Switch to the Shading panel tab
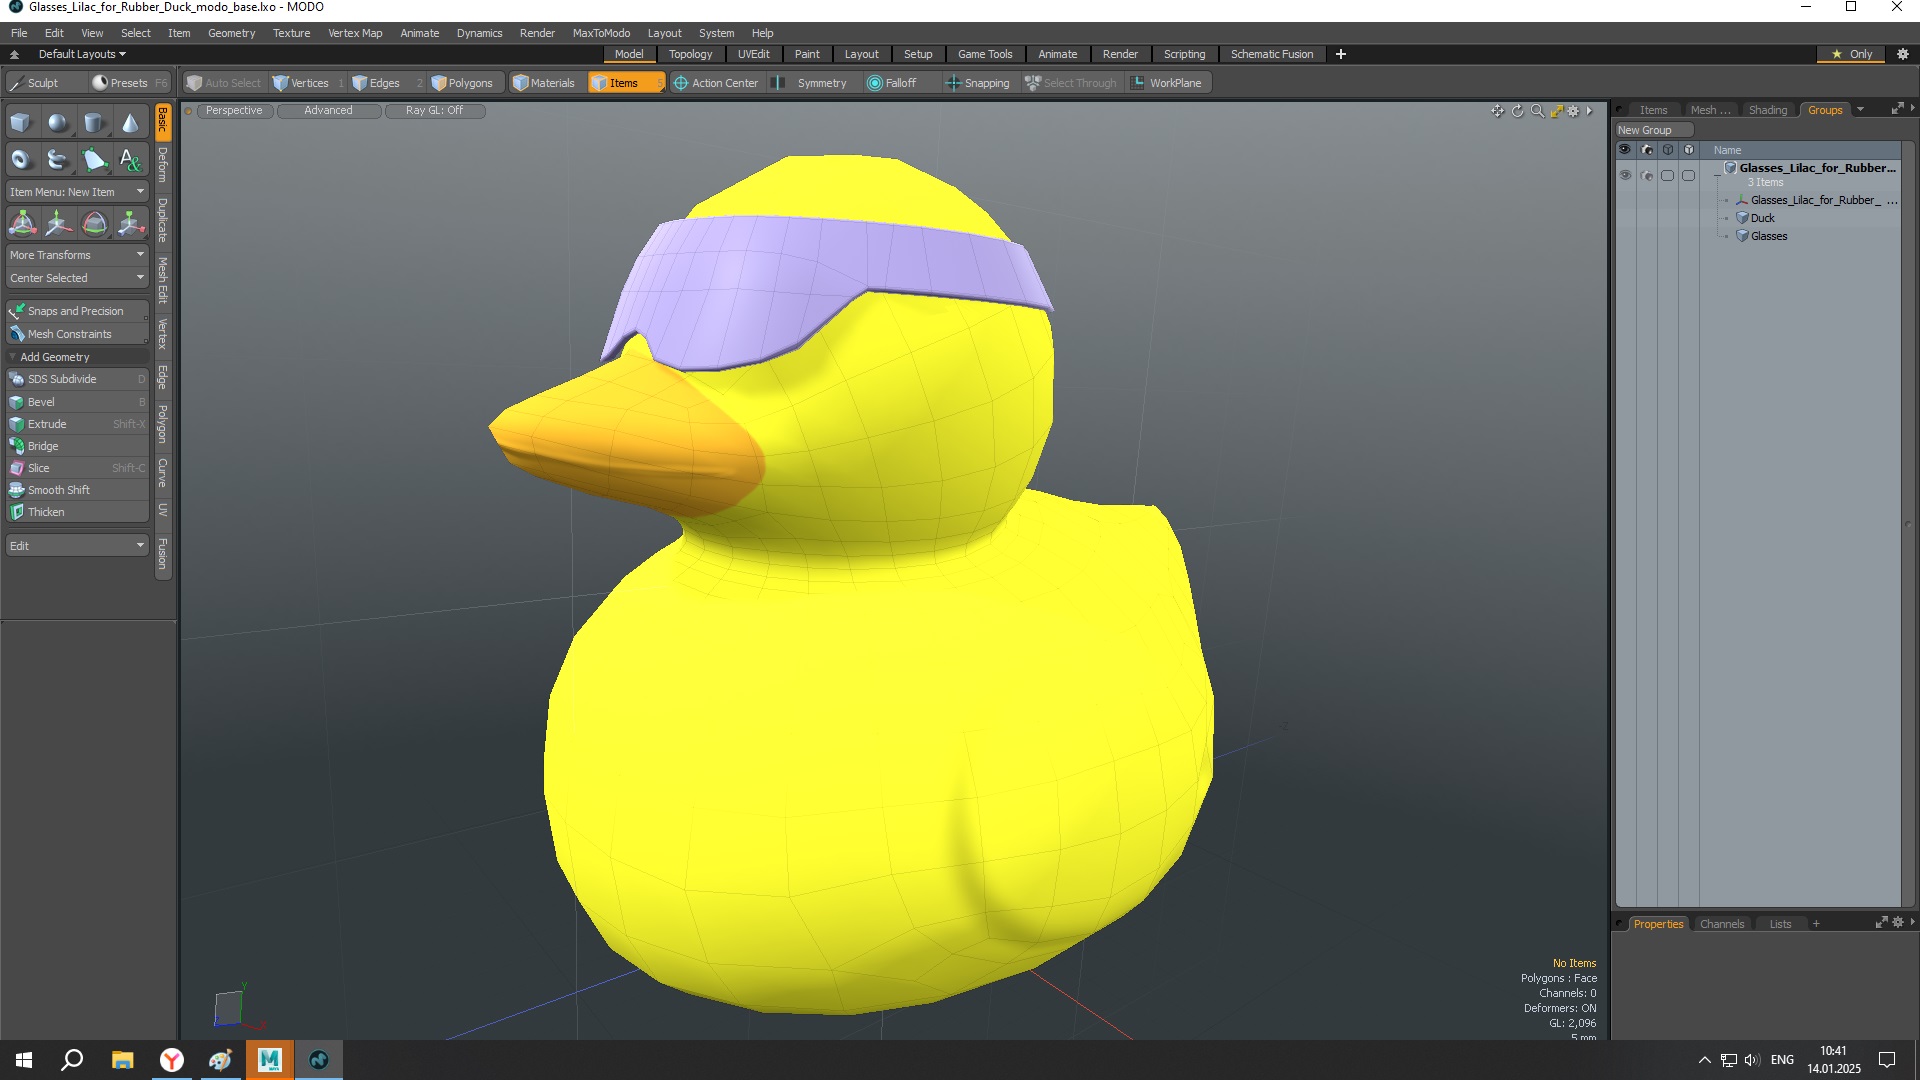This screenshot has width=1920, height=1080. click(1767, 110)
